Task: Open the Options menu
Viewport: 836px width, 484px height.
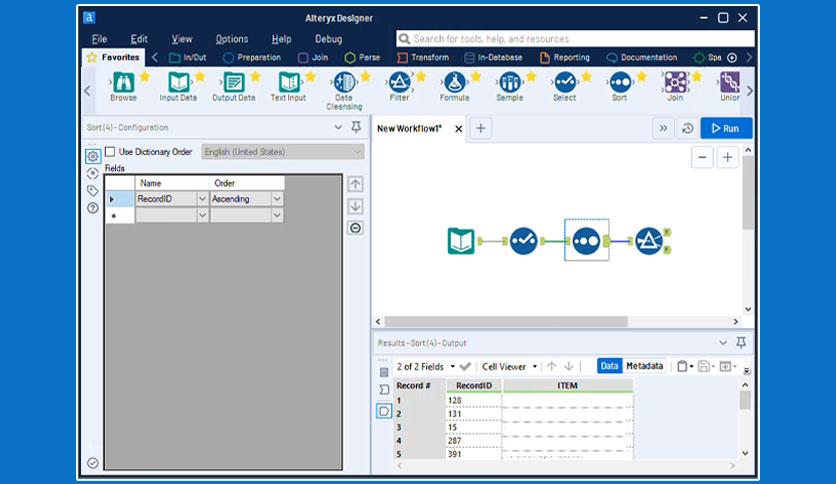Action: click(x=231, y=39)
